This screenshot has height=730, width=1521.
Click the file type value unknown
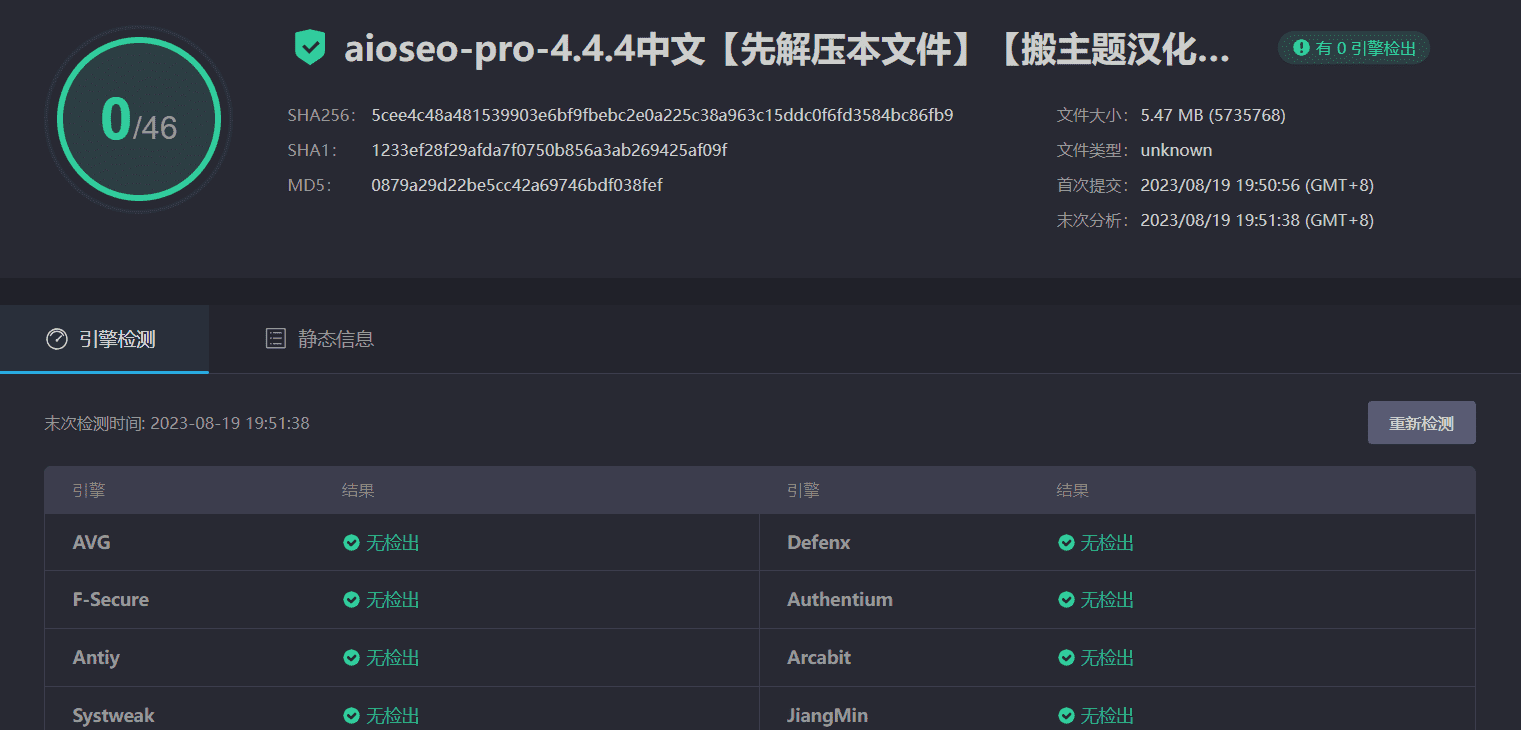click(x=1176, y=150)
